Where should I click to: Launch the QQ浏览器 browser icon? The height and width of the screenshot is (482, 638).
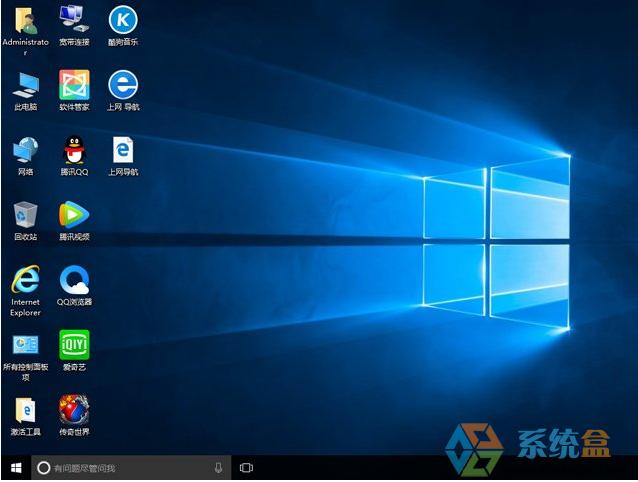[x=74, y=280]
